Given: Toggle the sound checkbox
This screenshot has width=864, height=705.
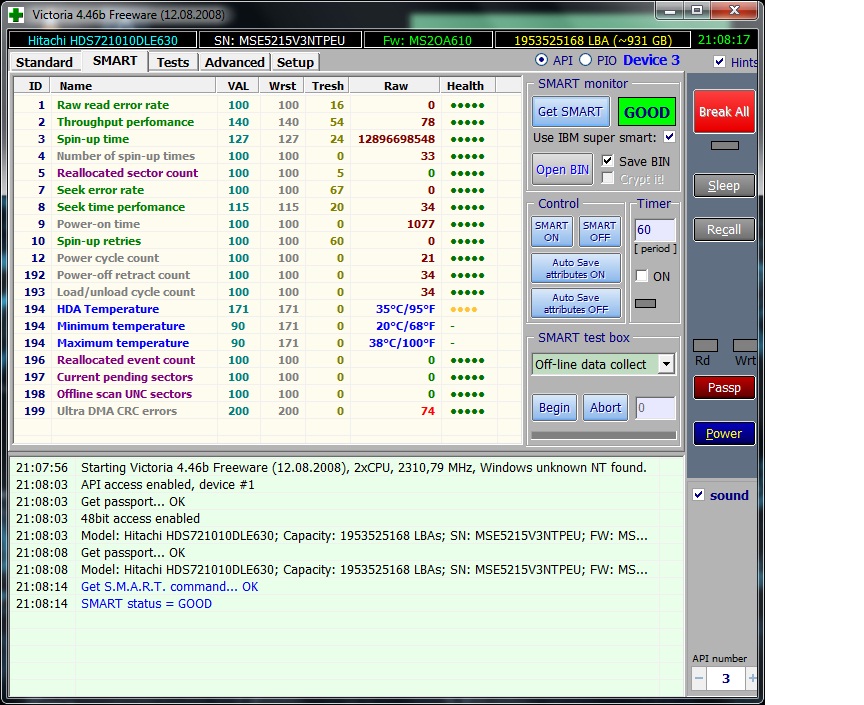Looking at the screenshot, I should click(x=699, y=495).
